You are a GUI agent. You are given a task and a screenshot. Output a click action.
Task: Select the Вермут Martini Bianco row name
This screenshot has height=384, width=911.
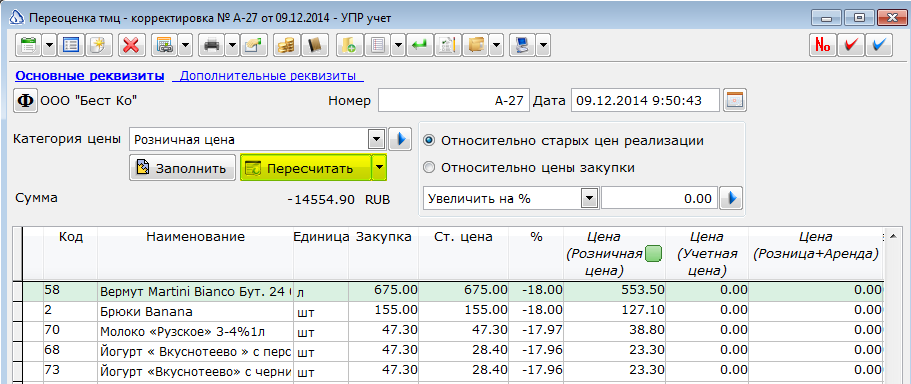(x=196, y=292)
